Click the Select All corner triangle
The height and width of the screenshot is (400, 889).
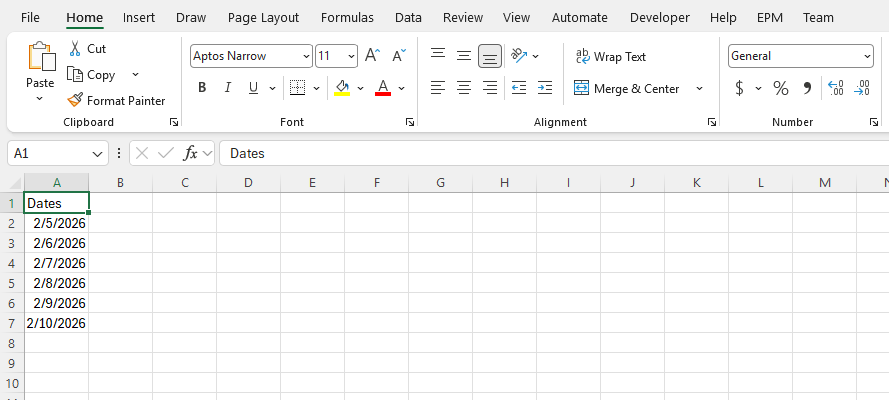(15, 183)
